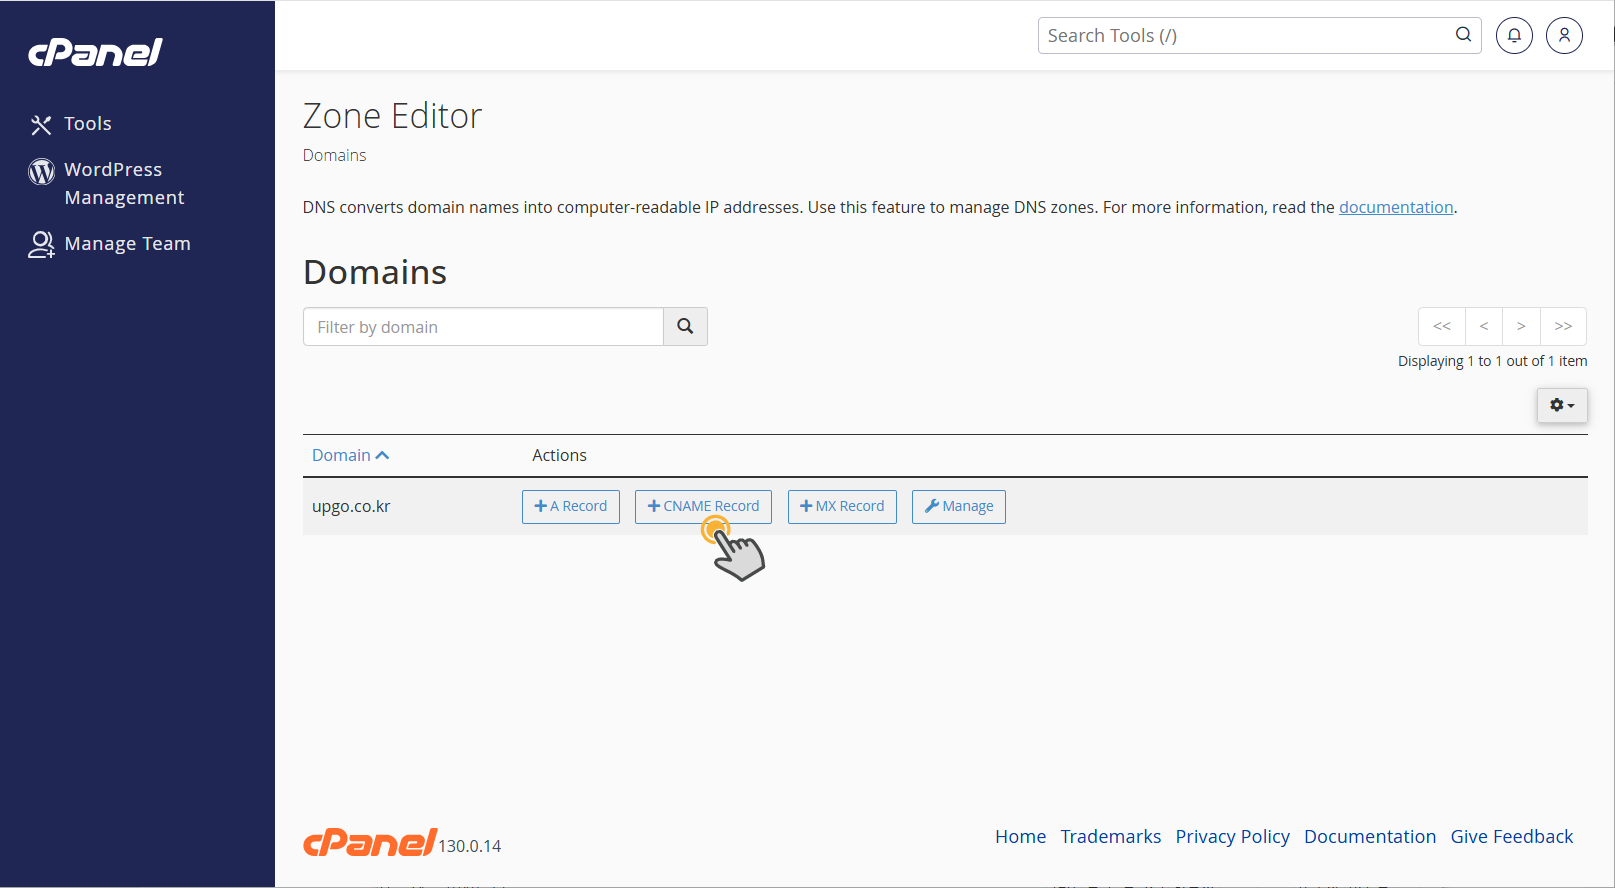Click the Filter by domain field

coord(483,327)
